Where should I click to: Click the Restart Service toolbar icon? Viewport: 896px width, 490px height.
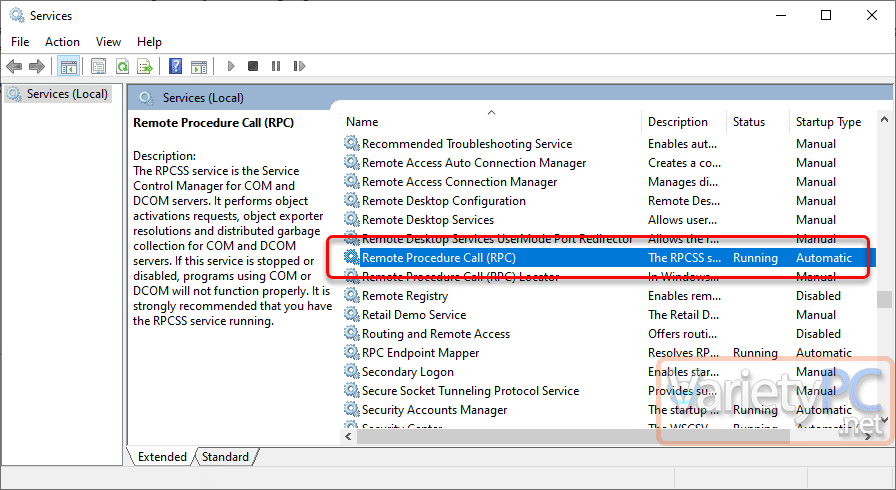(x=299, y=66)
